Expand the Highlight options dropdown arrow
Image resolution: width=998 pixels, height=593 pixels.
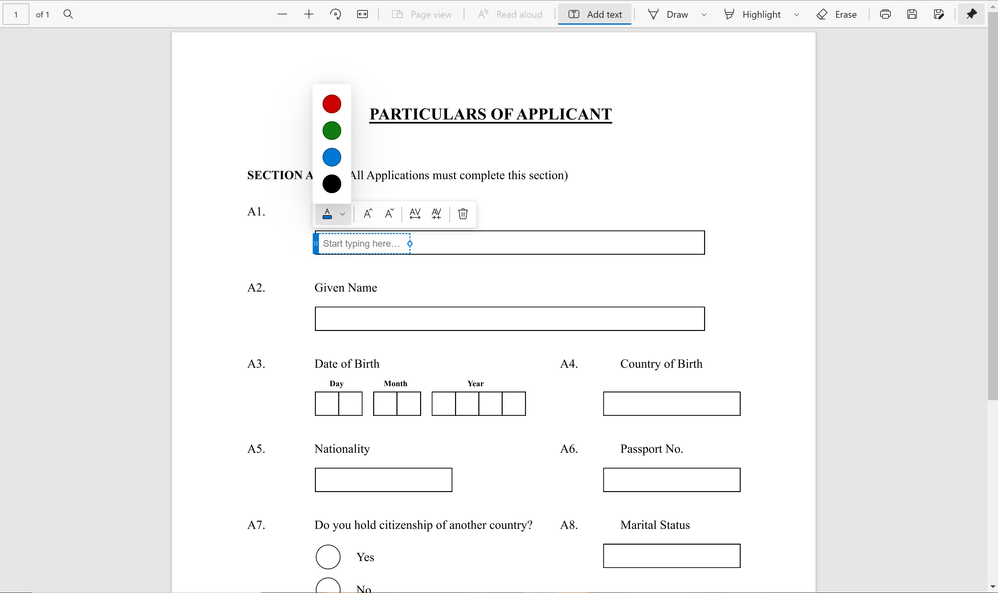coord(796,15)
